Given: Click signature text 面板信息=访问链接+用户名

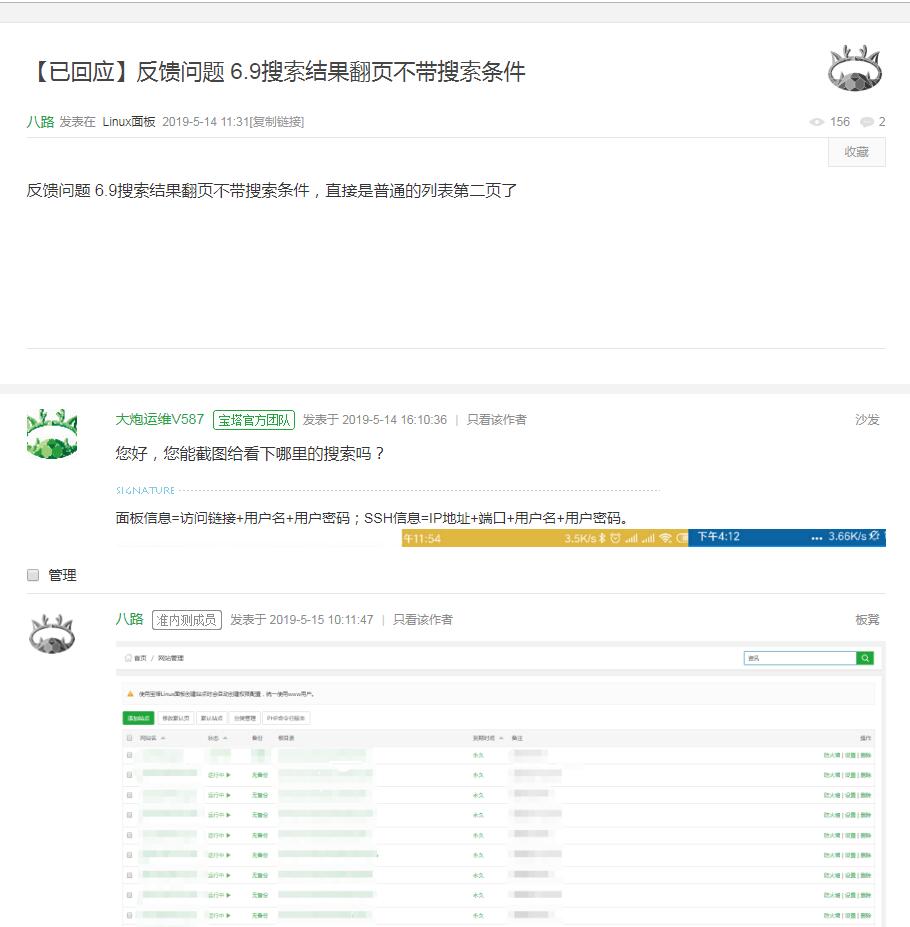Looking at the screenshot, I should click(x=233, y=518).
